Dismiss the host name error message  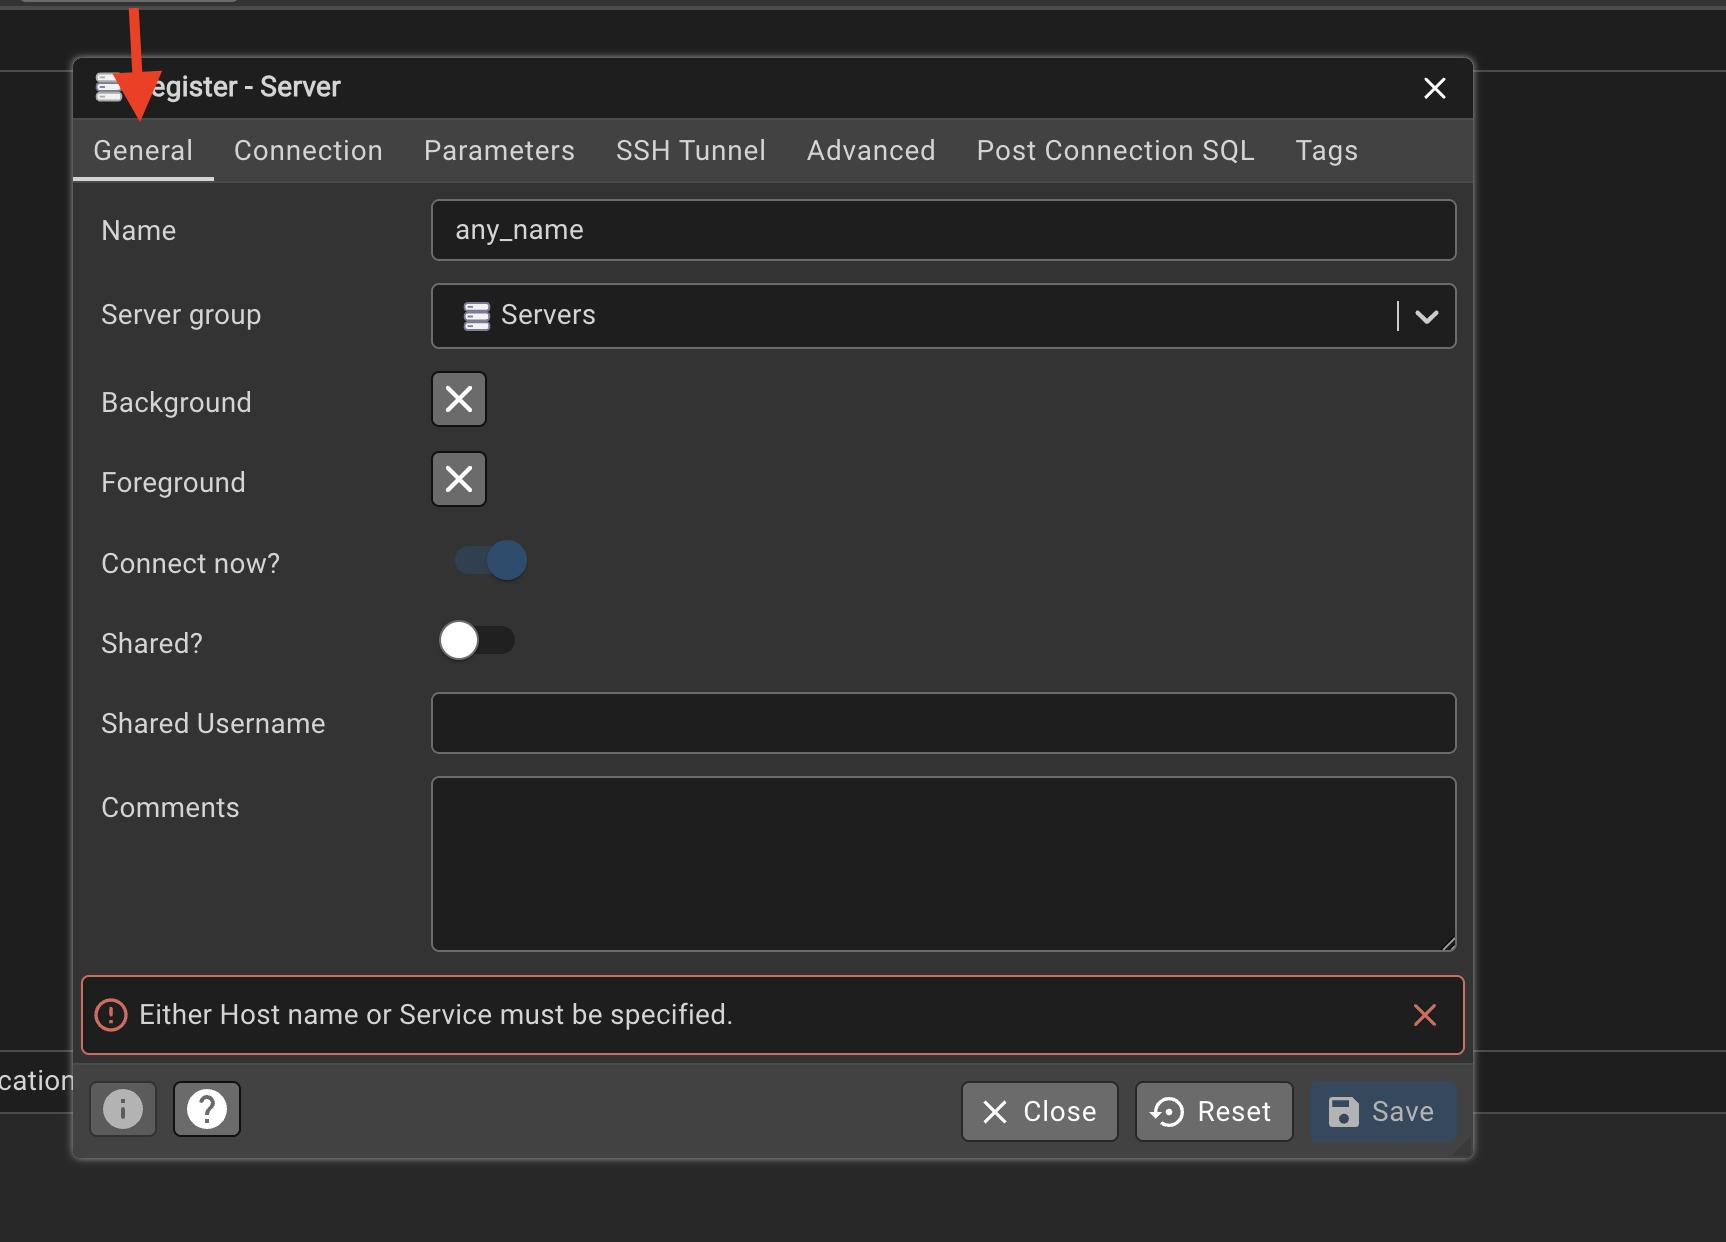point(1424,1015)
